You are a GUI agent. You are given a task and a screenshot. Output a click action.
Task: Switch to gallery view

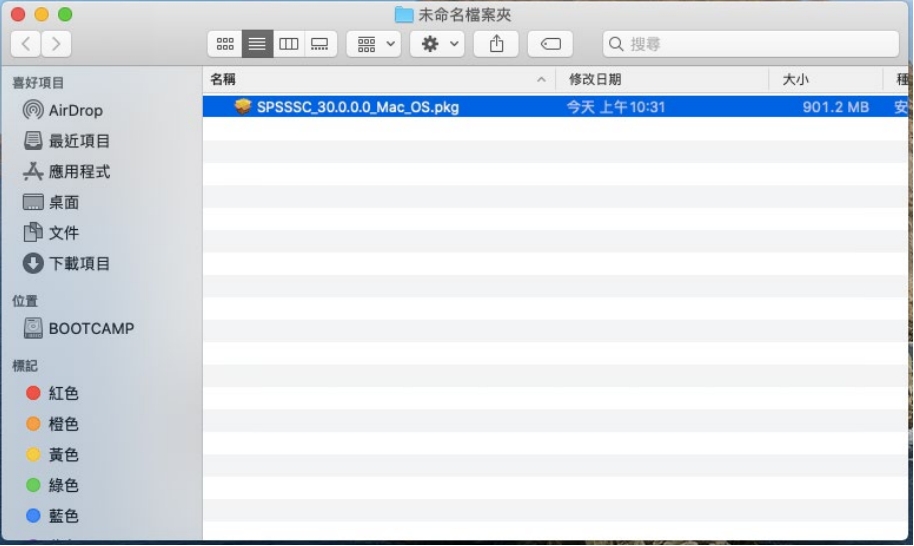pos(320,44)
